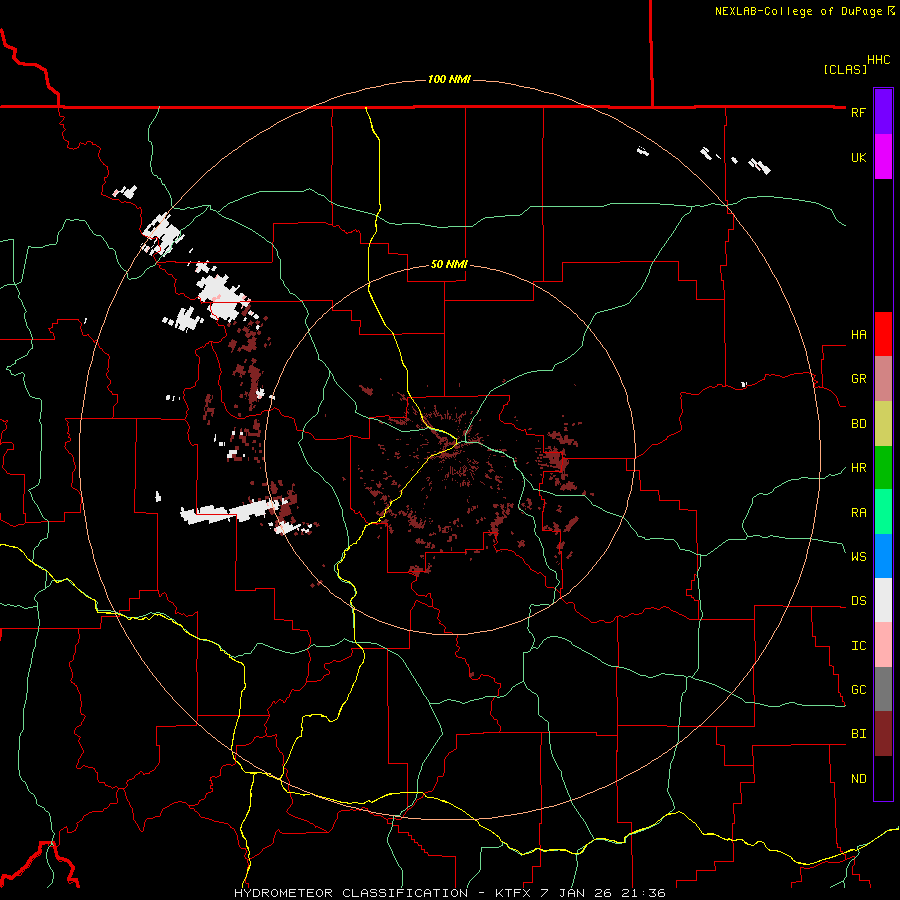The width and height of the screenshot is (900, 900).
Task: Click the HHC product label
Action: click(879, 60)
